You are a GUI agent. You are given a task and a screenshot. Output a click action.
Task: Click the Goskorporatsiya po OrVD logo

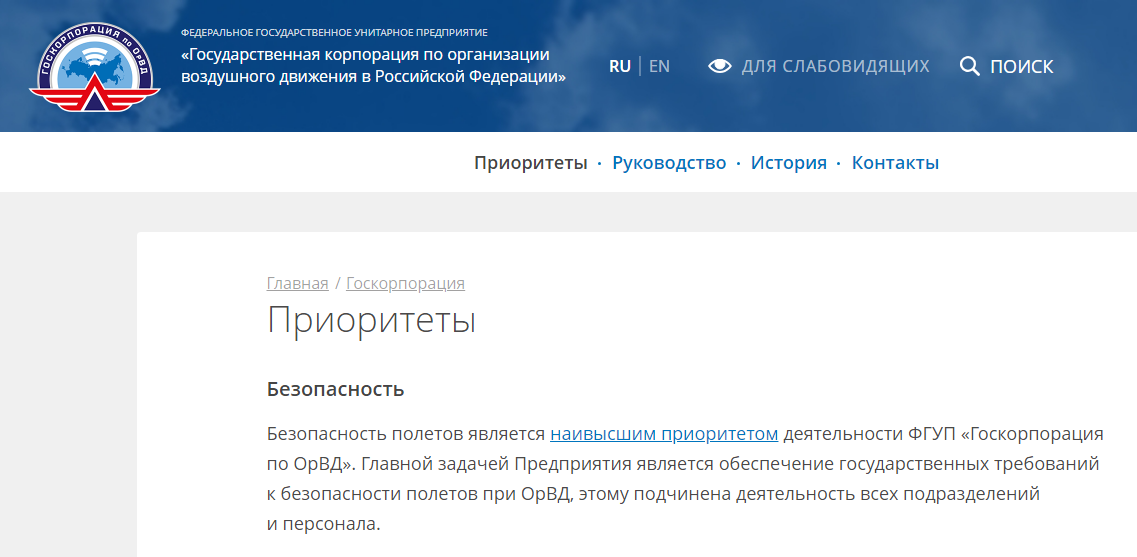click(x=95, y=67)
